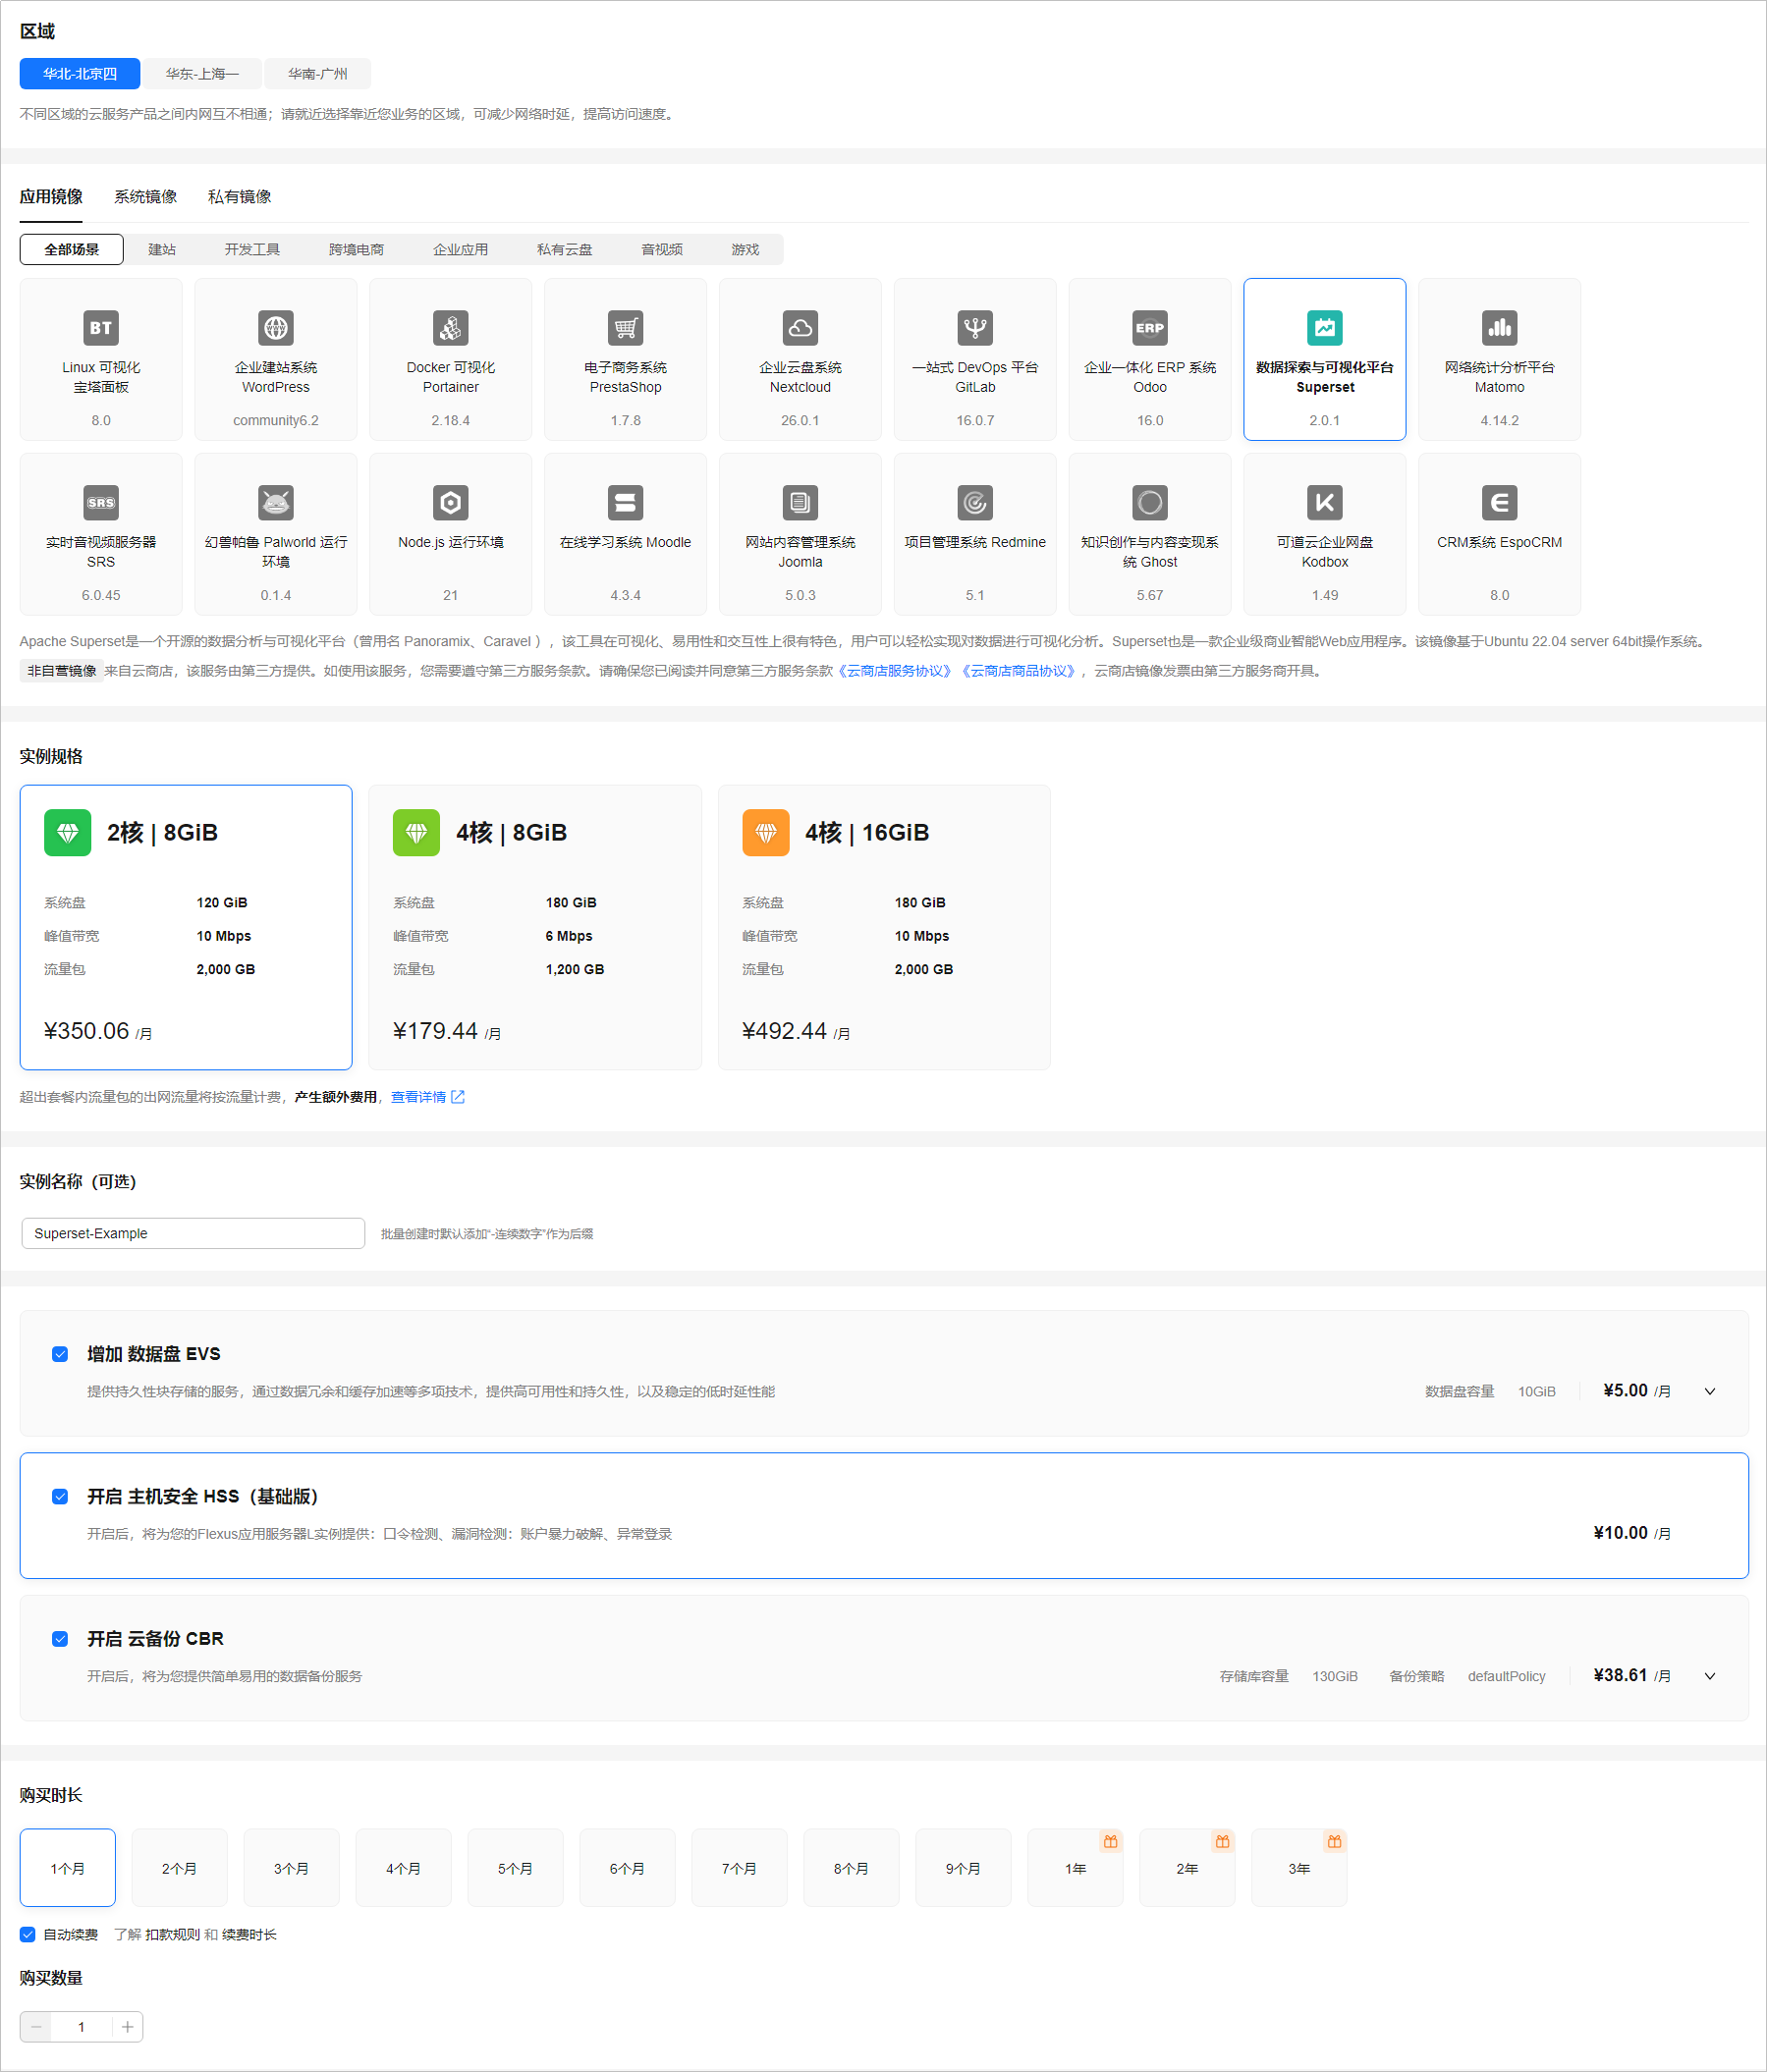Filter by 全部场景 scenario
1767x2072 pixels.
72,250
